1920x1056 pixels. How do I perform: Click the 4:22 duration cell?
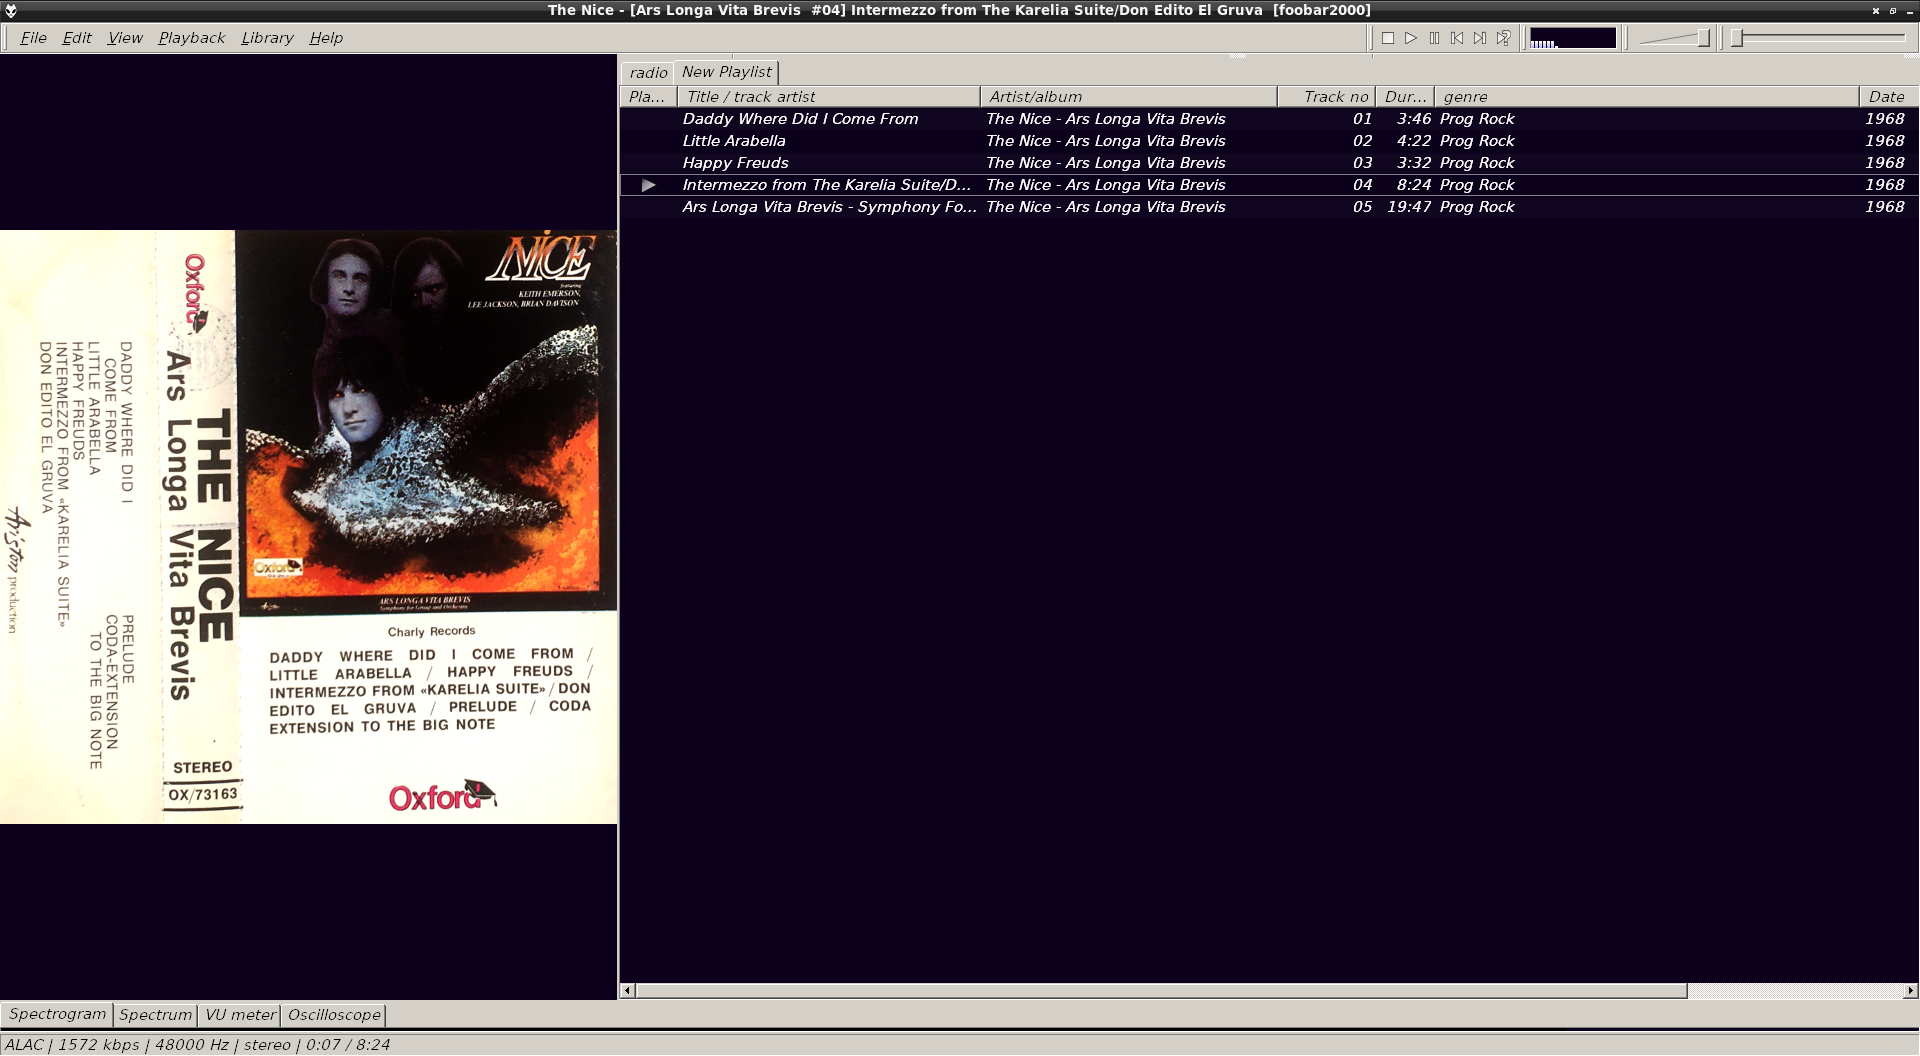[x=1414, y=141]
